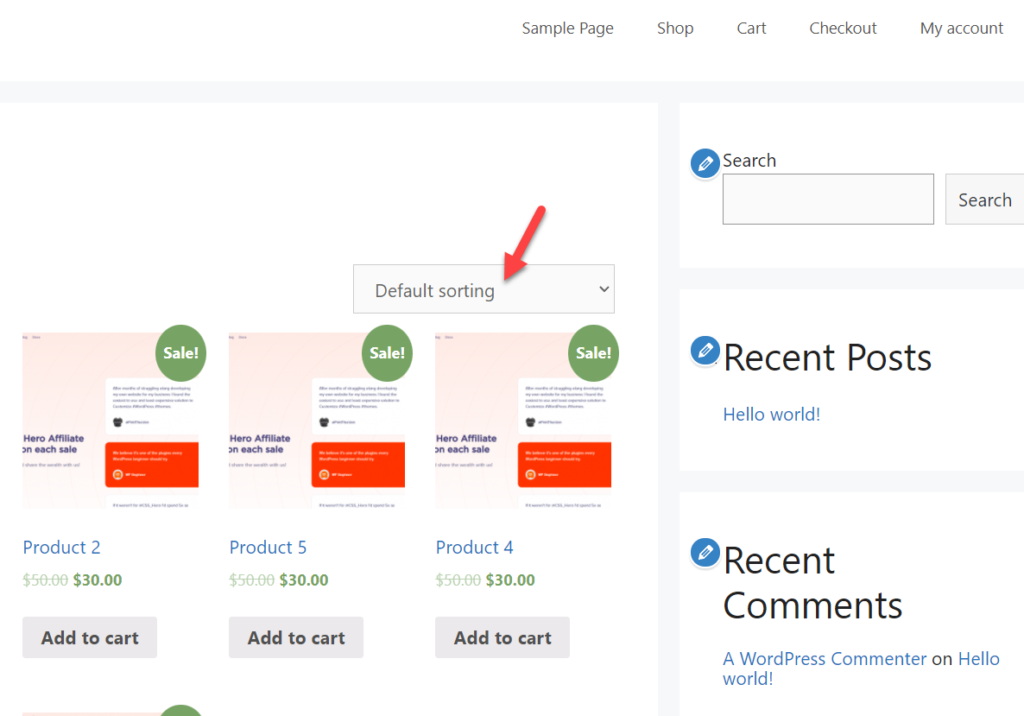Click the Recent Posts heading
The height and width of the screenshot is (716, 1024).
point(827,357)
